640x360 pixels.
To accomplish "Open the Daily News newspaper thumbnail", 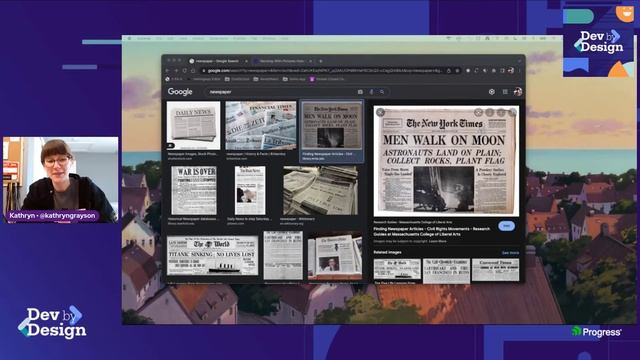I will [x=193, y=125].
